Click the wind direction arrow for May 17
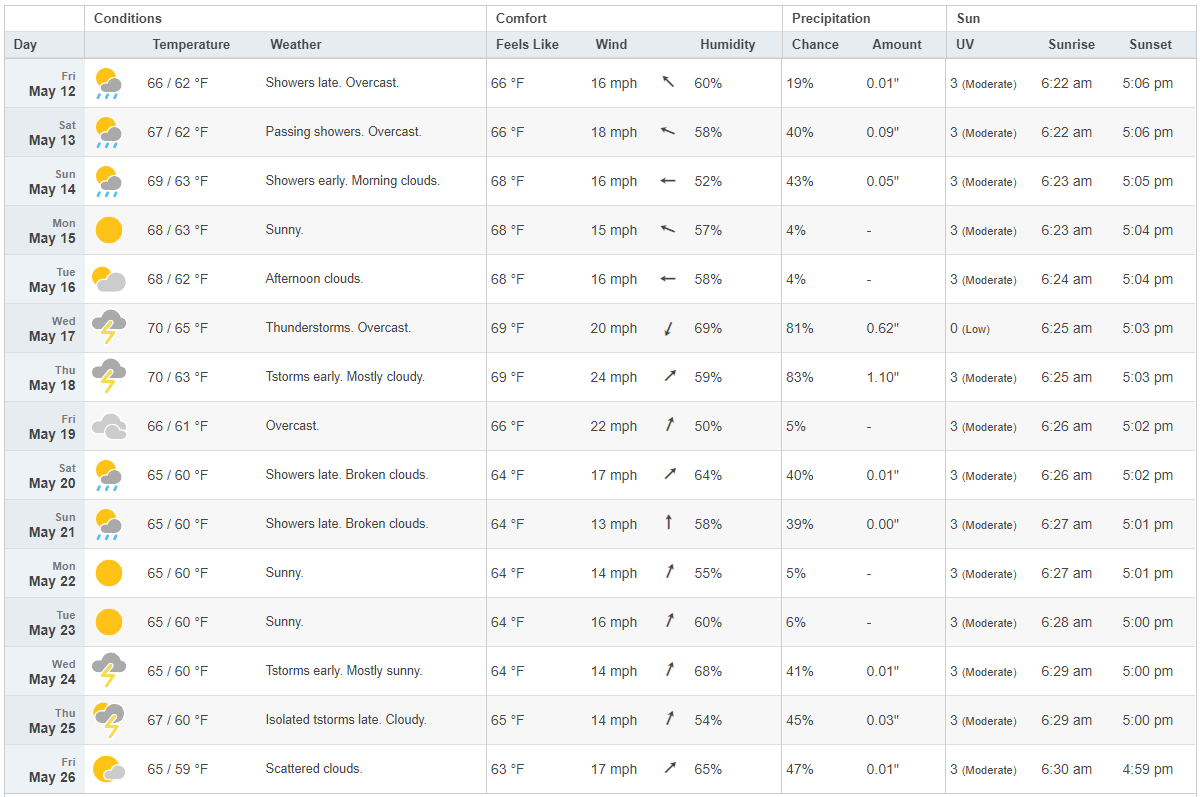The width and height of the screenshot is (1200, 797). (668, 328)
